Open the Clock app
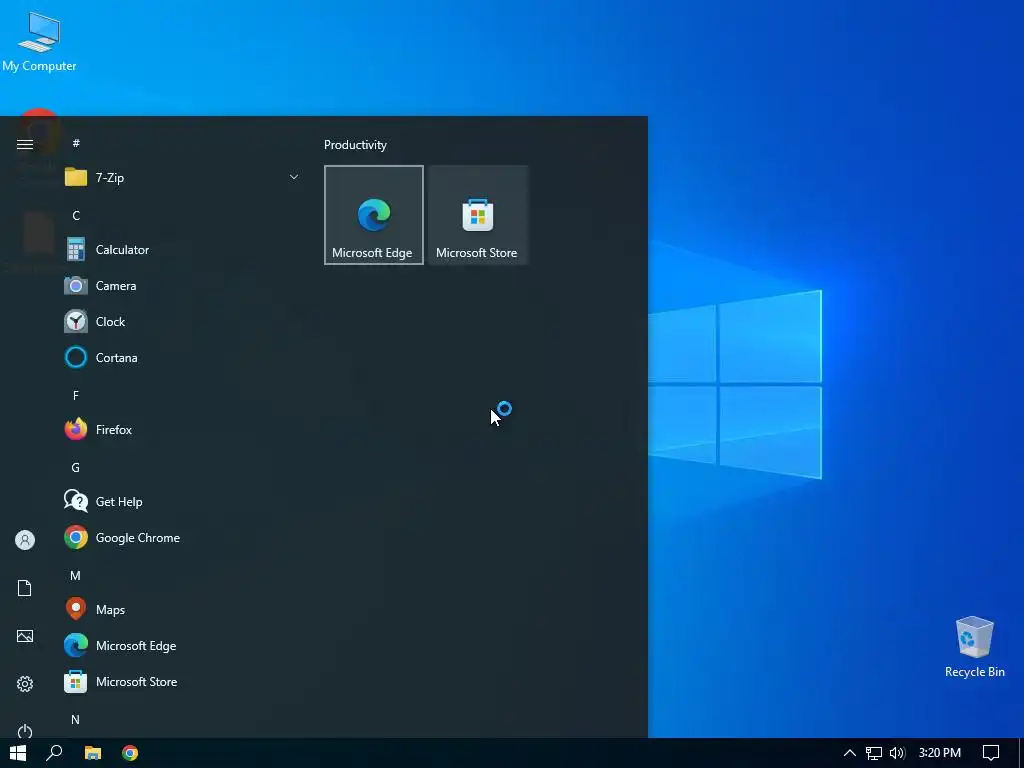Image resolution: width=1024 pixels, height=768 pixels. click(x=182, y=321)
